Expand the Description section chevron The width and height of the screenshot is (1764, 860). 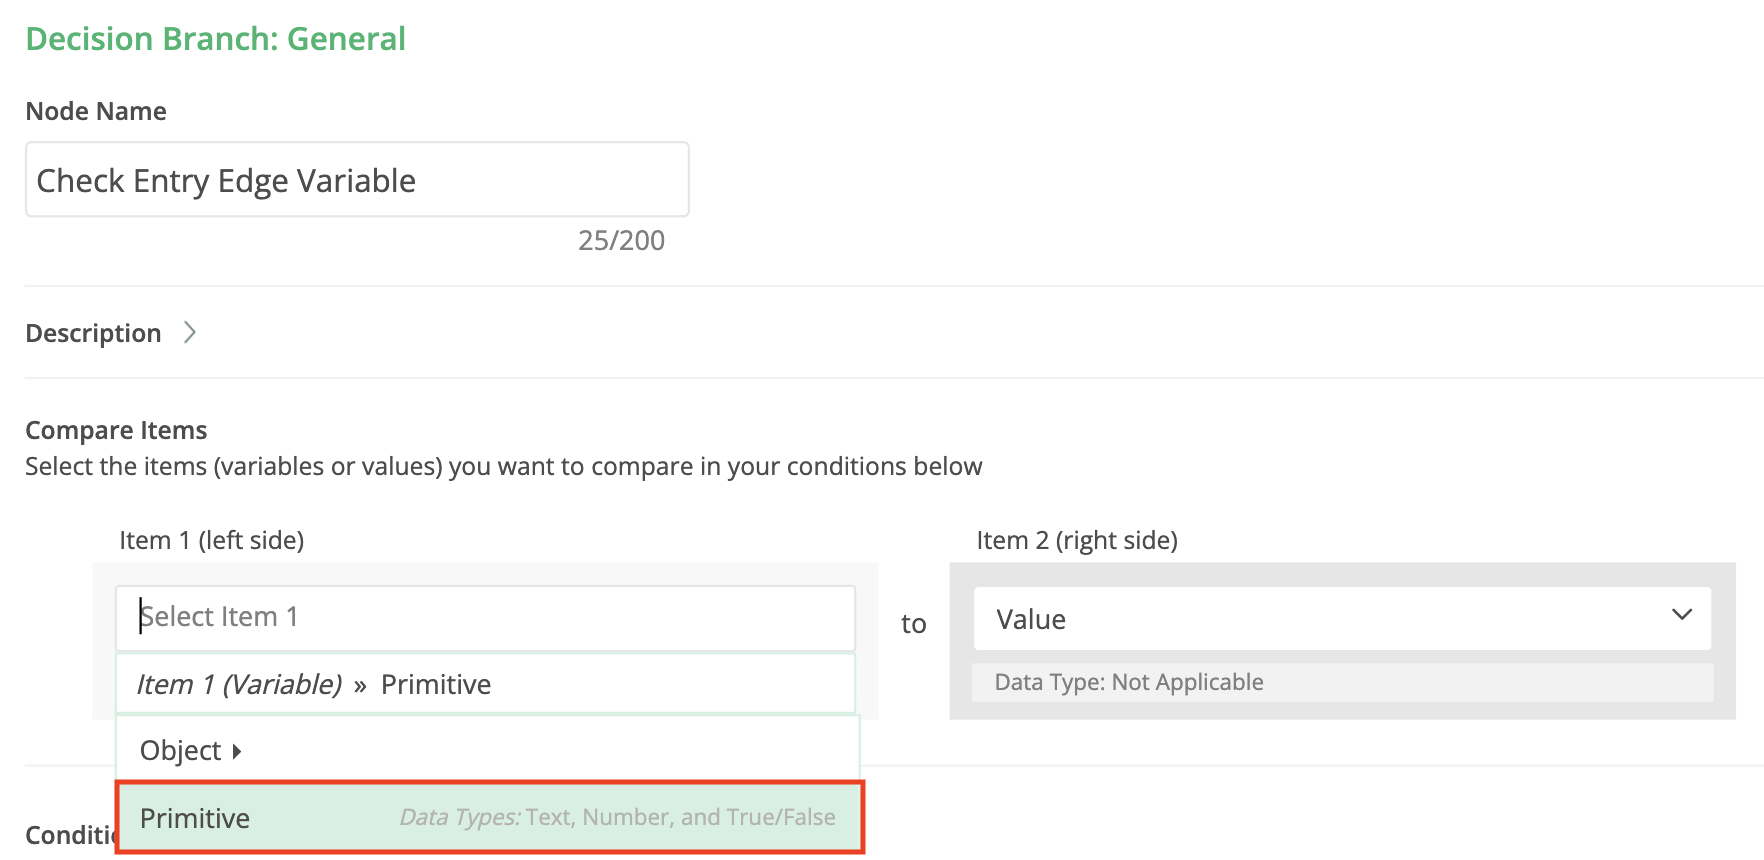click(x=190, y=333)
